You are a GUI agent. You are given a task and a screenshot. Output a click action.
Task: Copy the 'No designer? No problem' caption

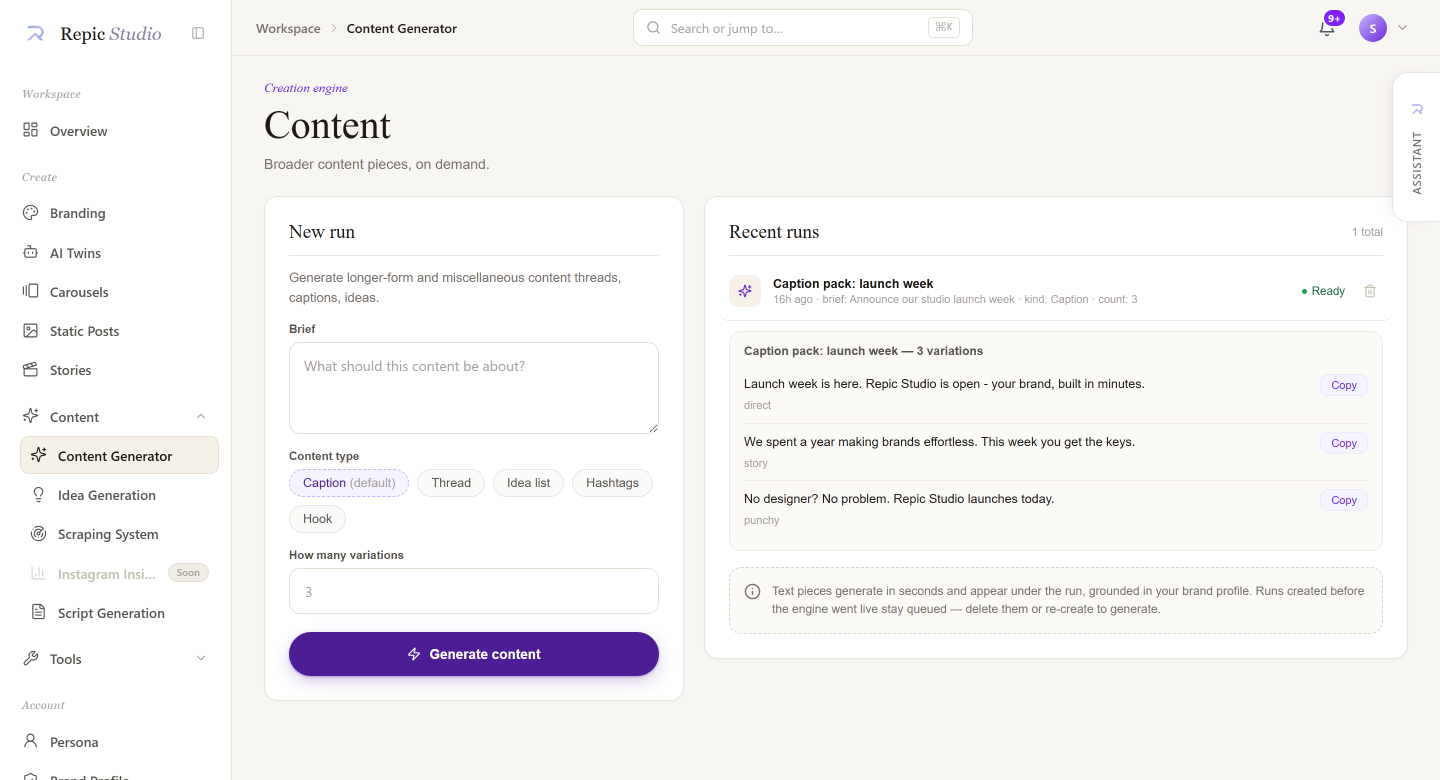[1344, 500]
